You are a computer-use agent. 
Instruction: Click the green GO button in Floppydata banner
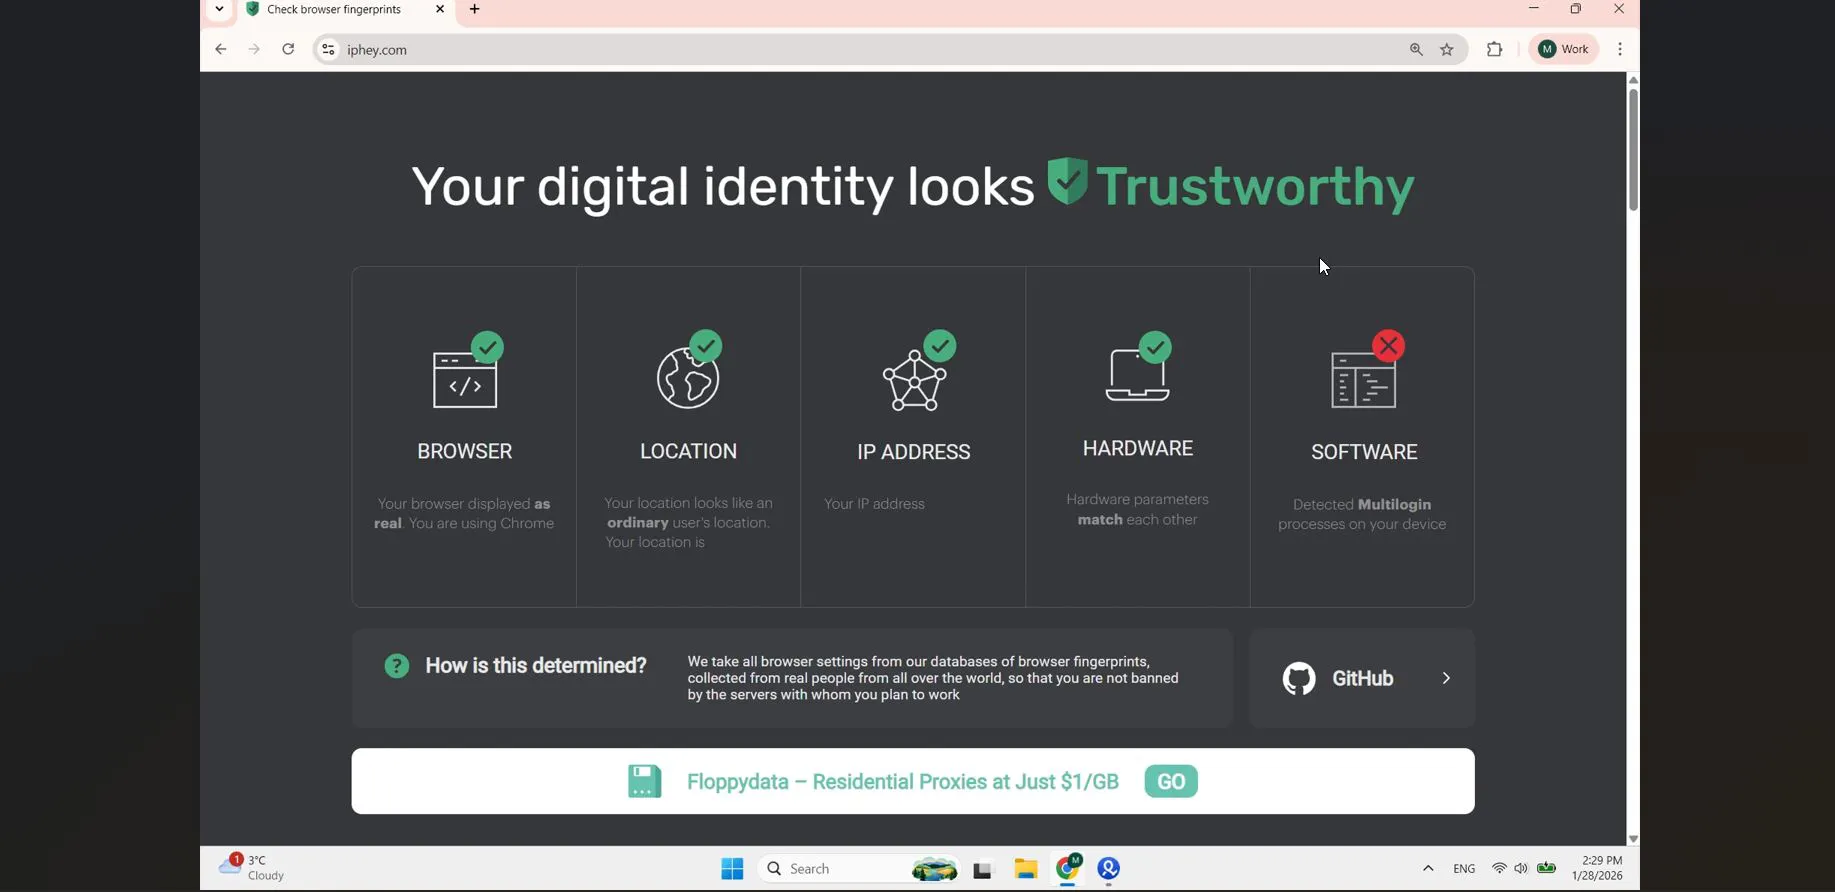pos(1171,781)
